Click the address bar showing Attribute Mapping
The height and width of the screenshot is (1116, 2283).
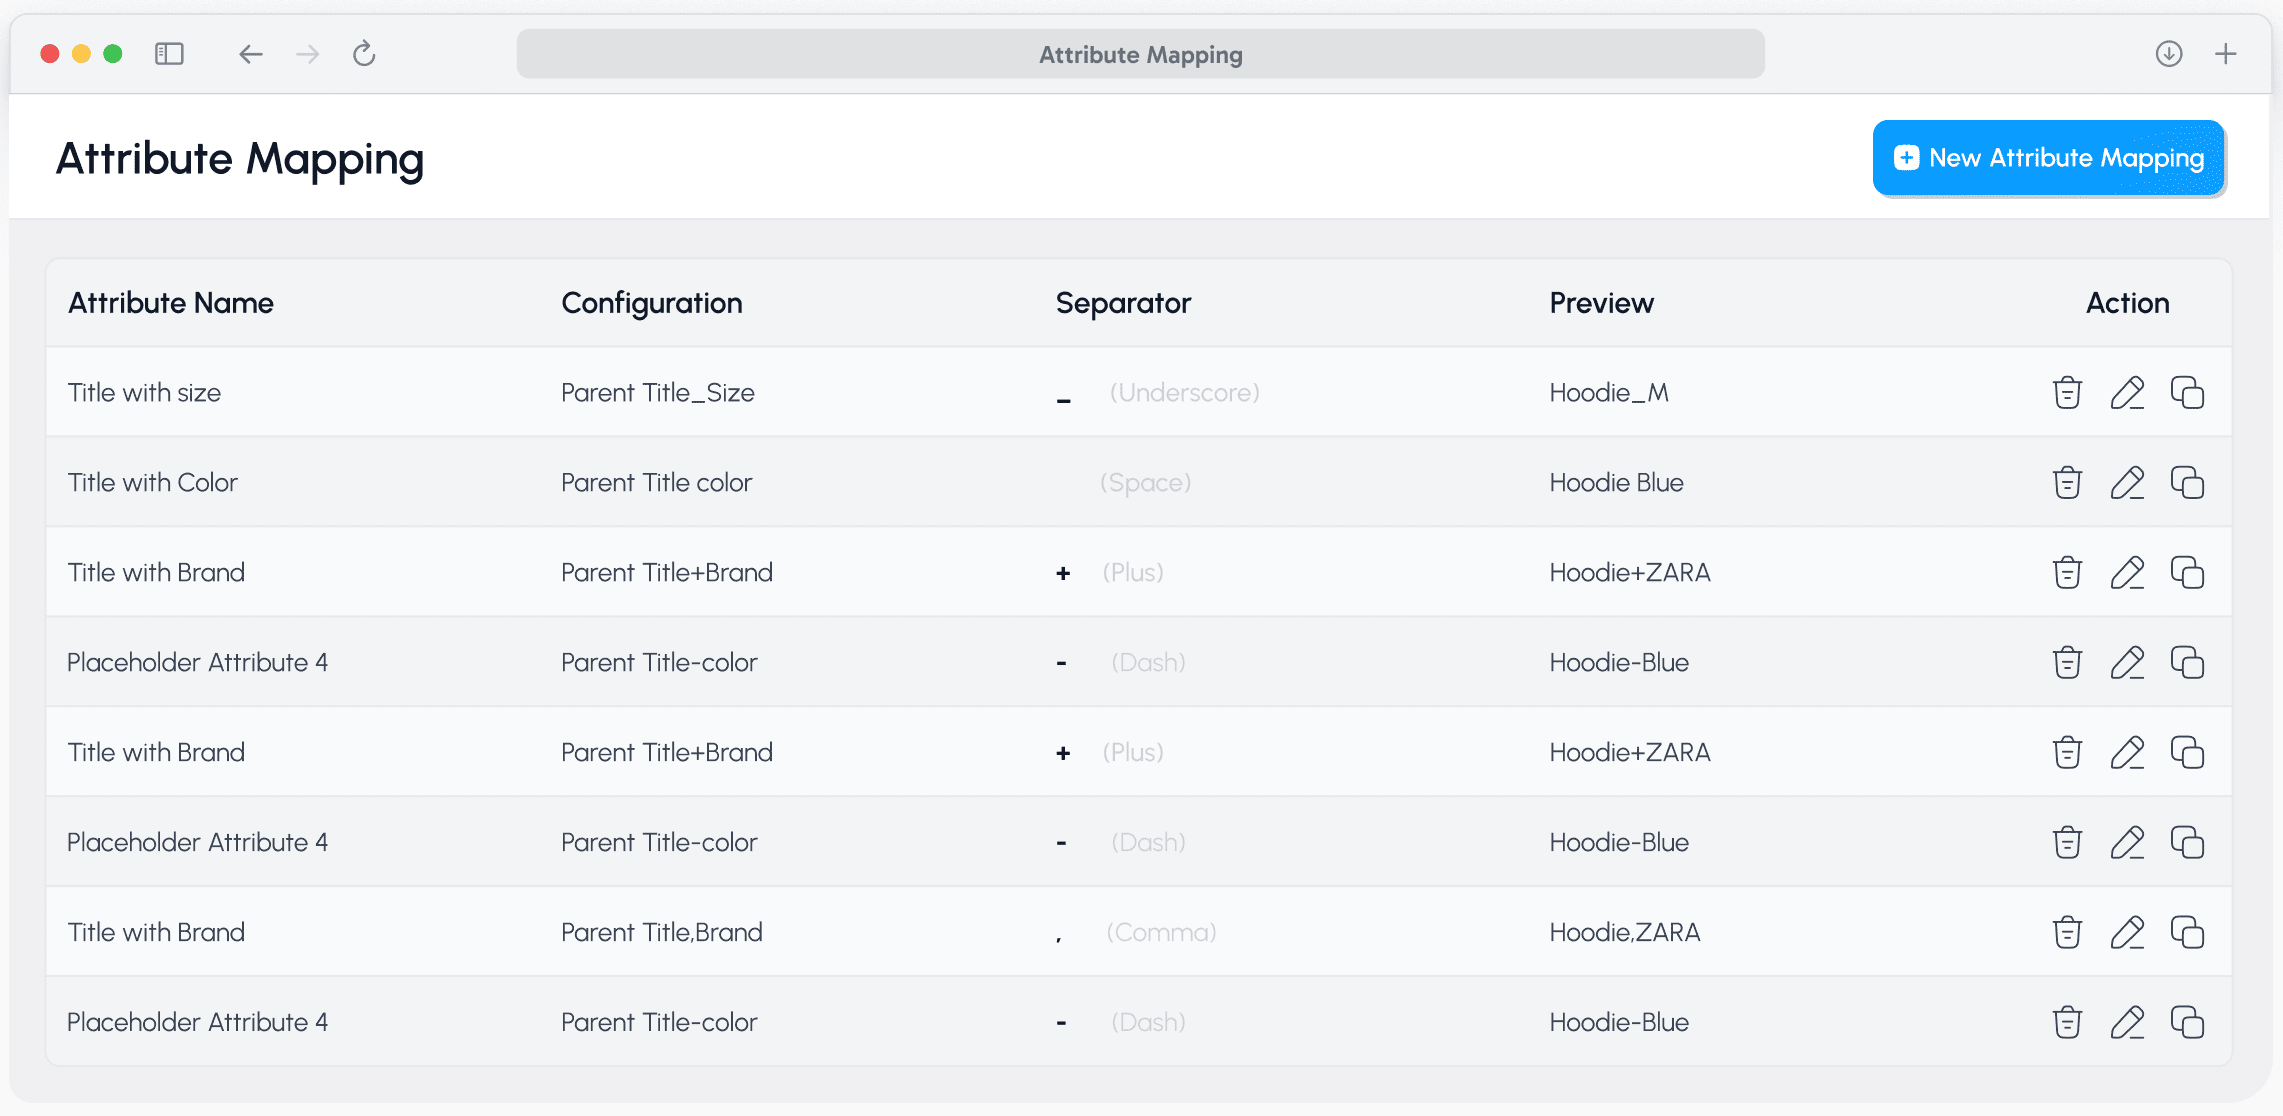[x=1139, y=54]
